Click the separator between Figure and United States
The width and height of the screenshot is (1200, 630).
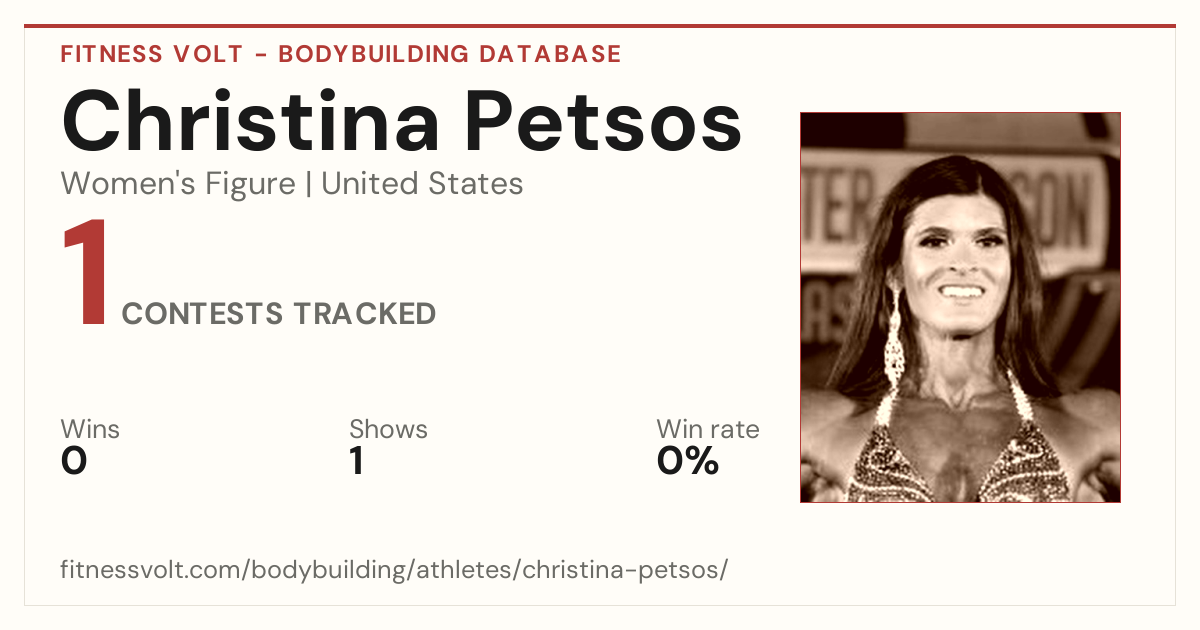click(308, 185)
